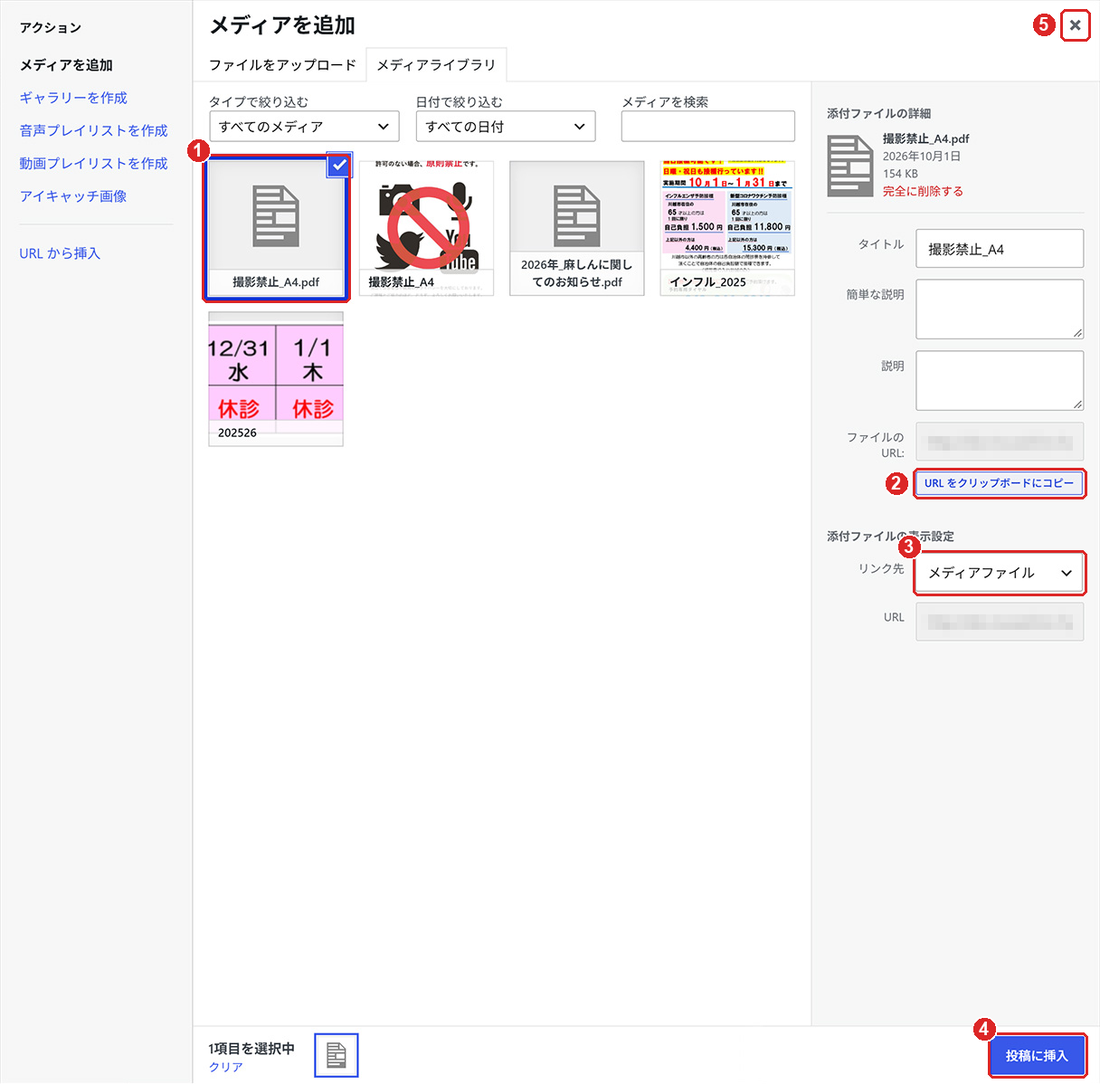Click the 説明 text area
Viewport: 1100px width, 1084px height.
[999, 380]
